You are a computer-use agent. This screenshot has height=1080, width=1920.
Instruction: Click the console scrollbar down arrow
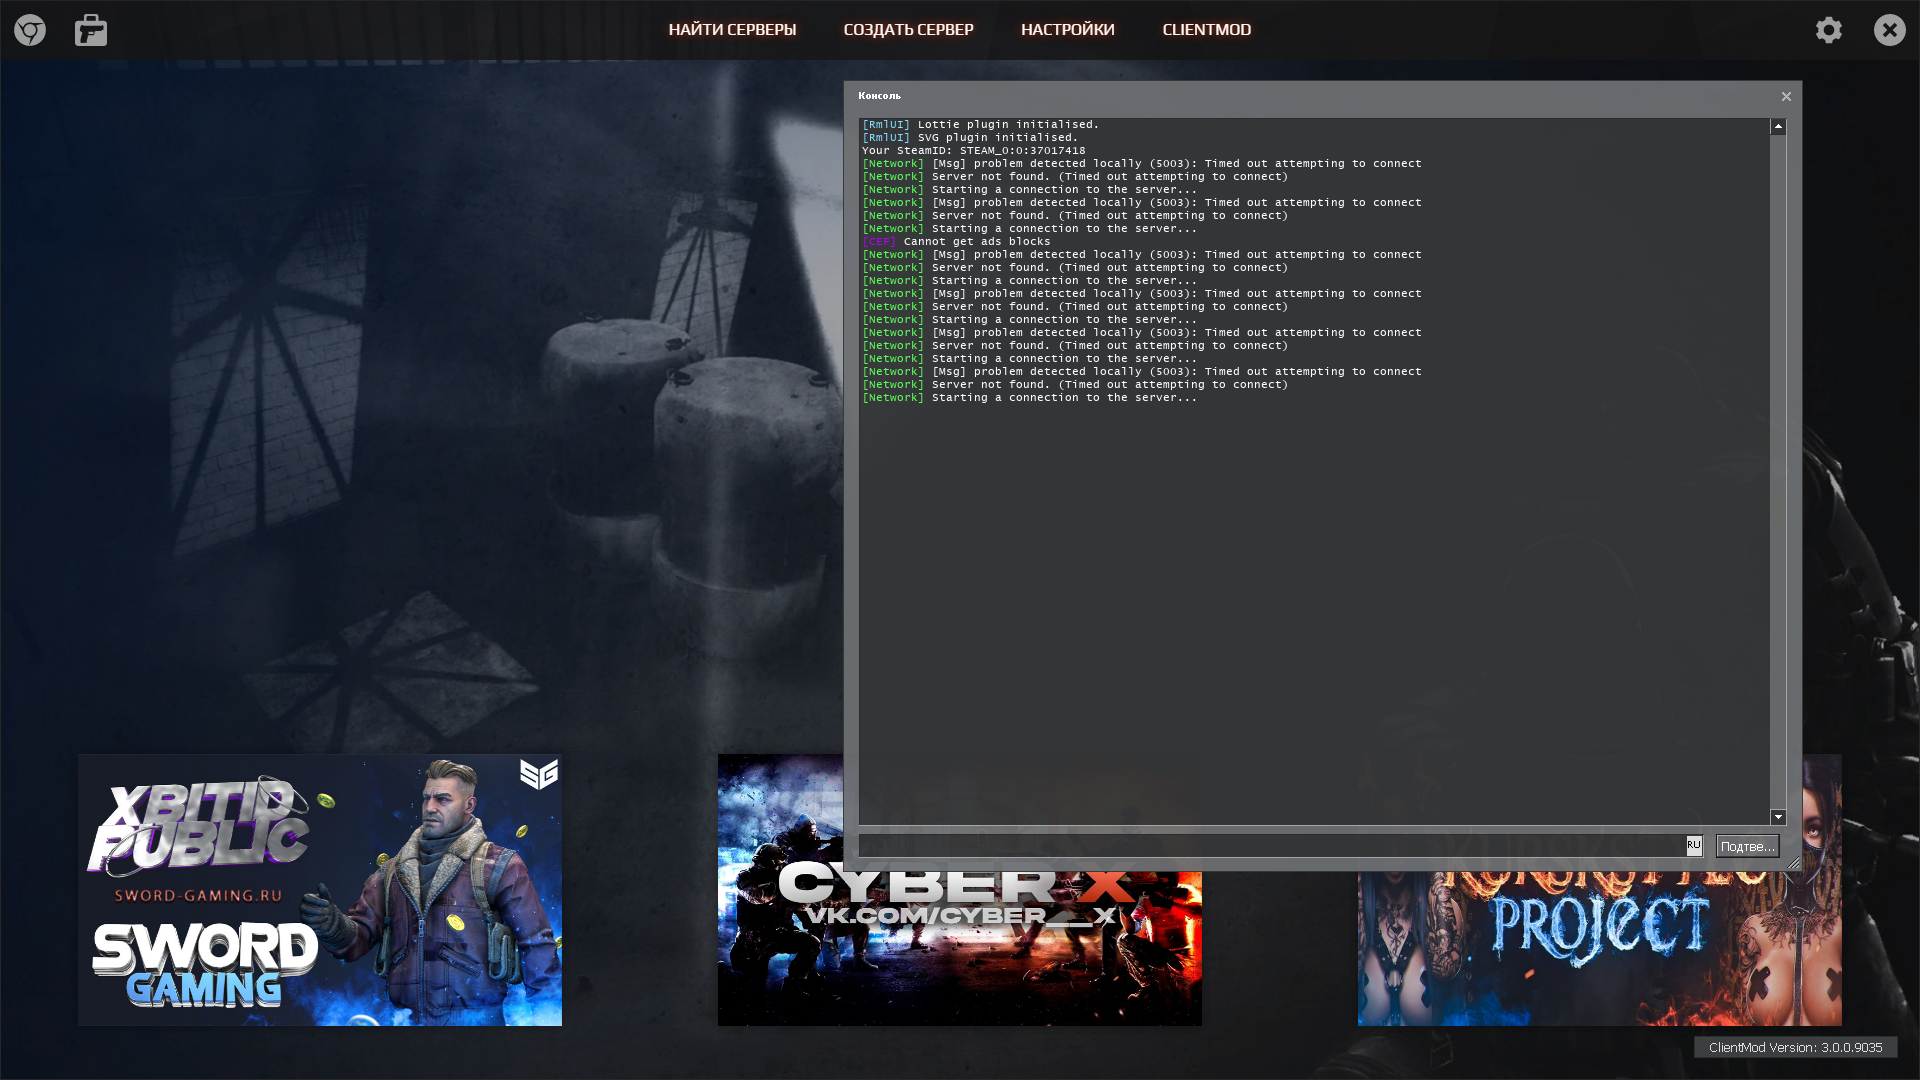click(x=1778, y=817)
